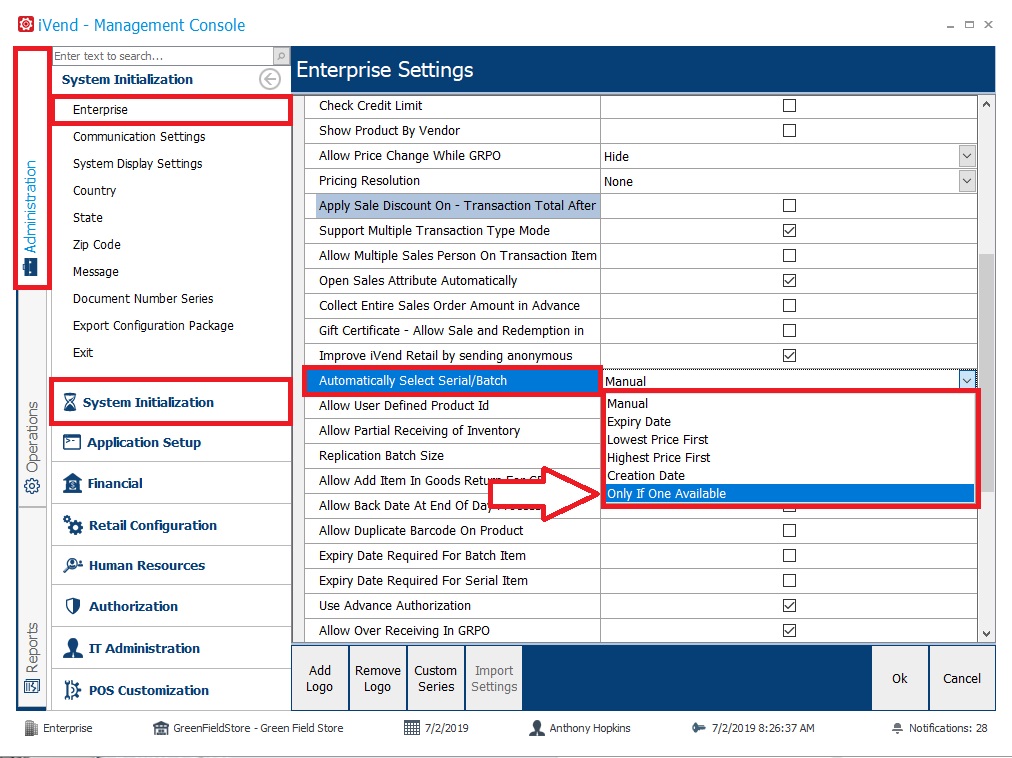Select the Automatically Select Serial/Batch row
The width and height of the screenshot is (1012, 758).
(452, 381)
